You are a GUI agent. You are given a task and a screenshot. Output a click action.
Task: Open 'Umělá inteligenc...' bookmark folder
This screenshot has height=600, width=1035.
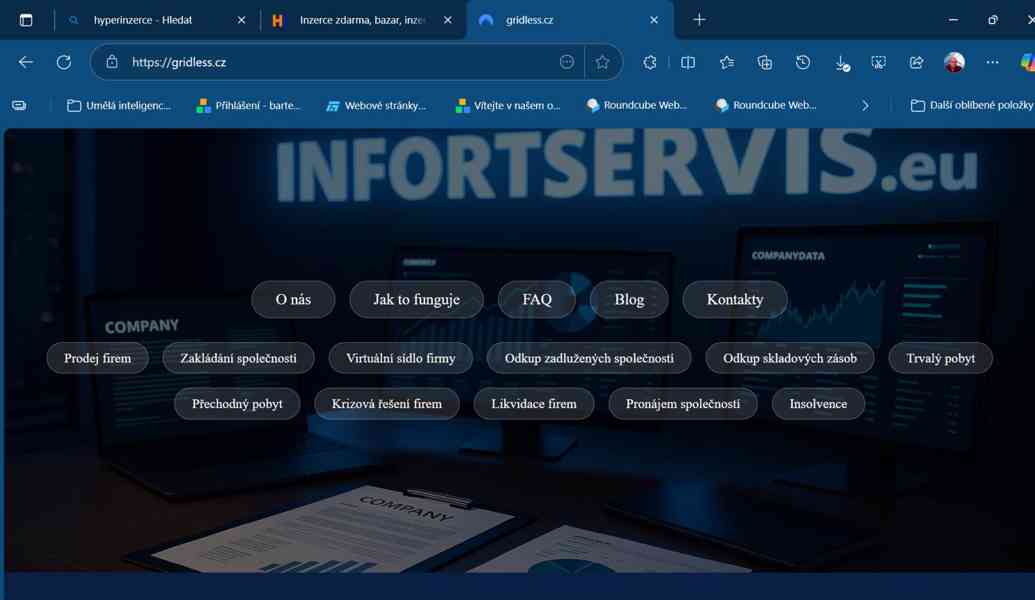click(x=118, y=105)
